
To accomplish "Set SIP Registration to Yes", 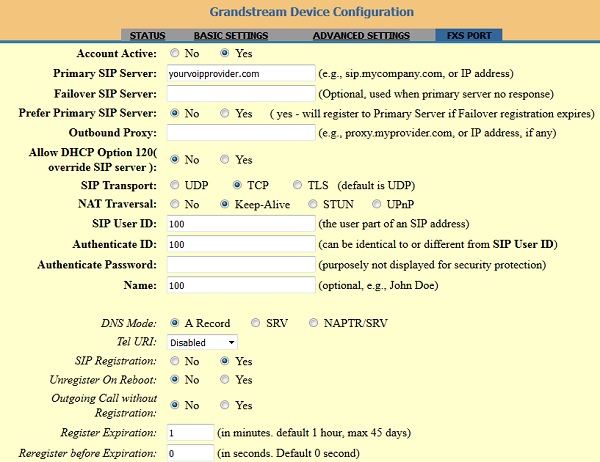I will pyautogui.click(x=225, y=361).
